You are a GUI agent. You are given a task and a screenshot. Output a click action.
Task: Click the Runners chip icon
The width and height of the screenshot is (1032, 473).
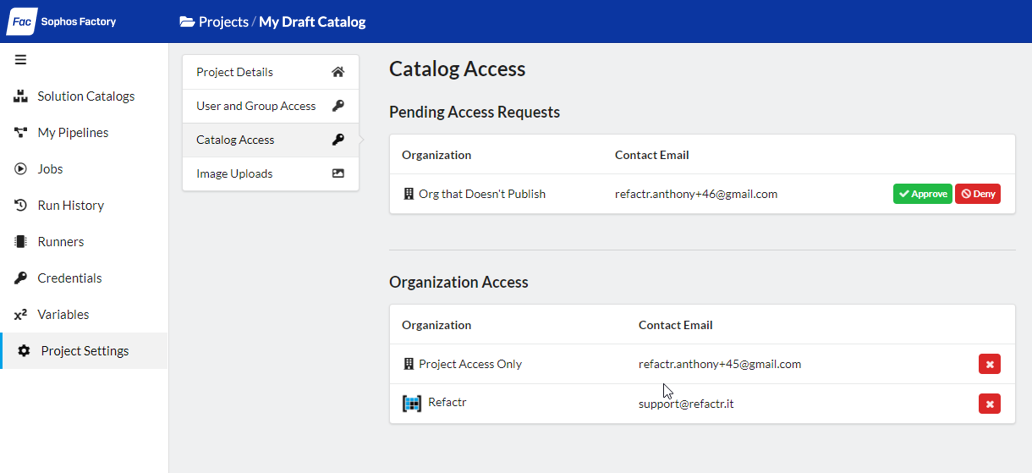pos(20,242)
